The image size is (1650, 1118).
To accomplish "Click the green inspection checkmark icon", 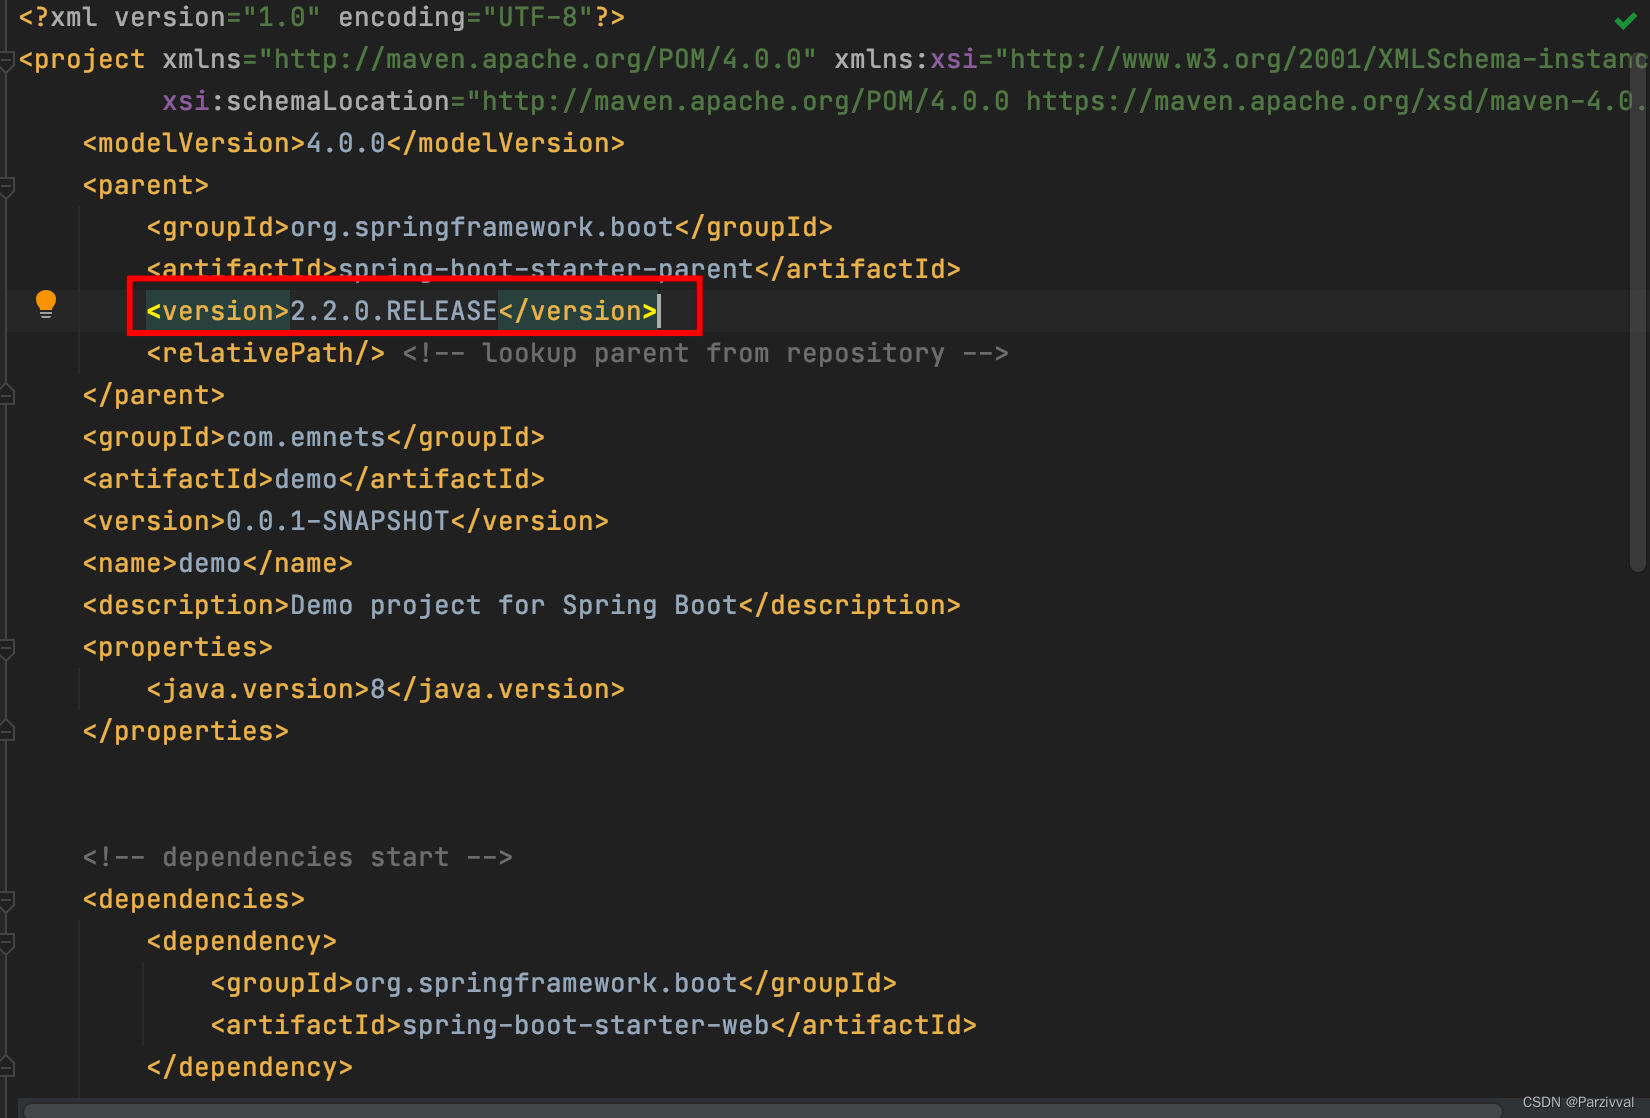I will pos(1625,20).
